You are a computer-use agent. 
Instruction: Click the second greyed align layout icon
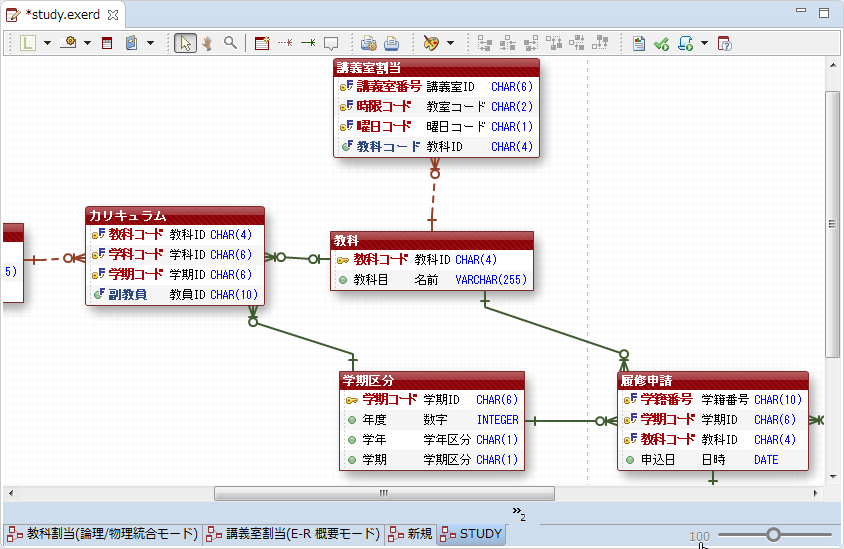click(x=508, y=43)
